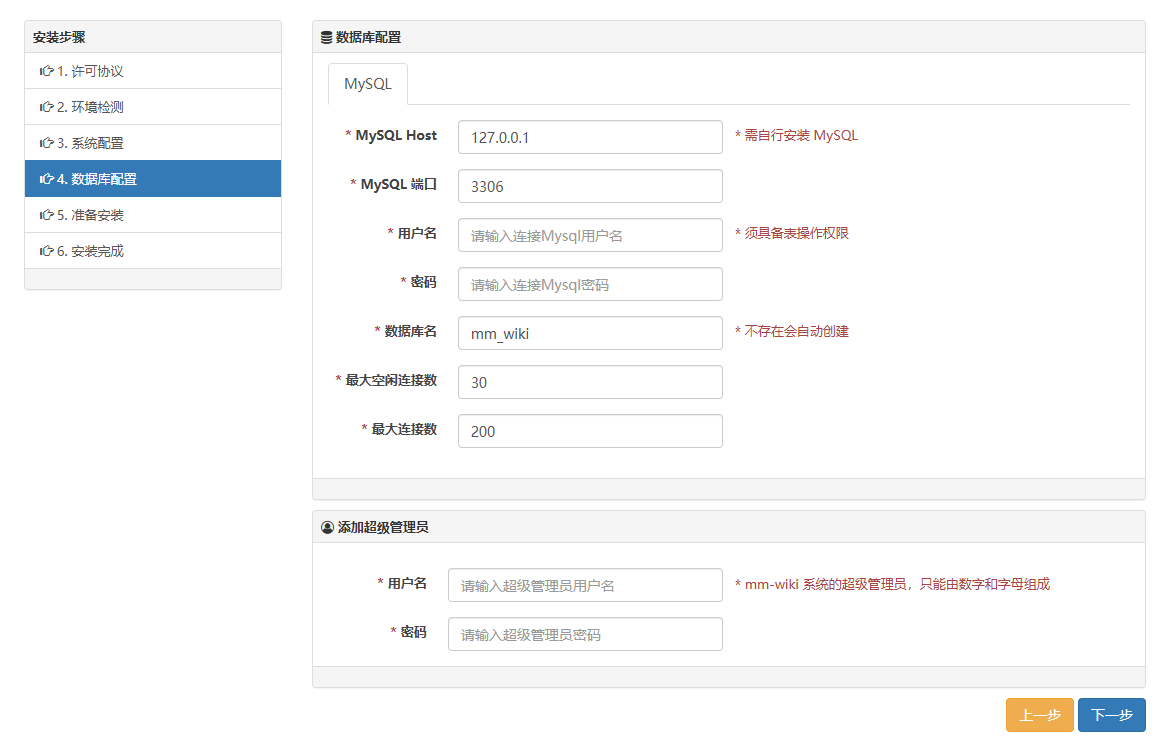
Task: Click the MySQL 用户名 input field
Action: [x=590, y=235]
